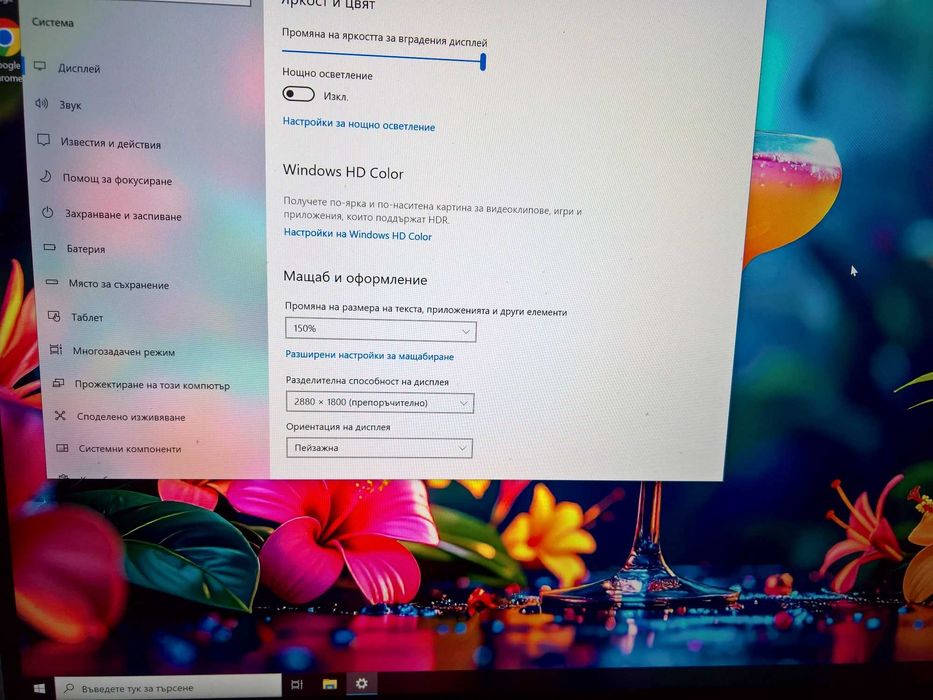Open the 150% scale dropdown
This screenshot has width=933, height=700.
point(381,330)
